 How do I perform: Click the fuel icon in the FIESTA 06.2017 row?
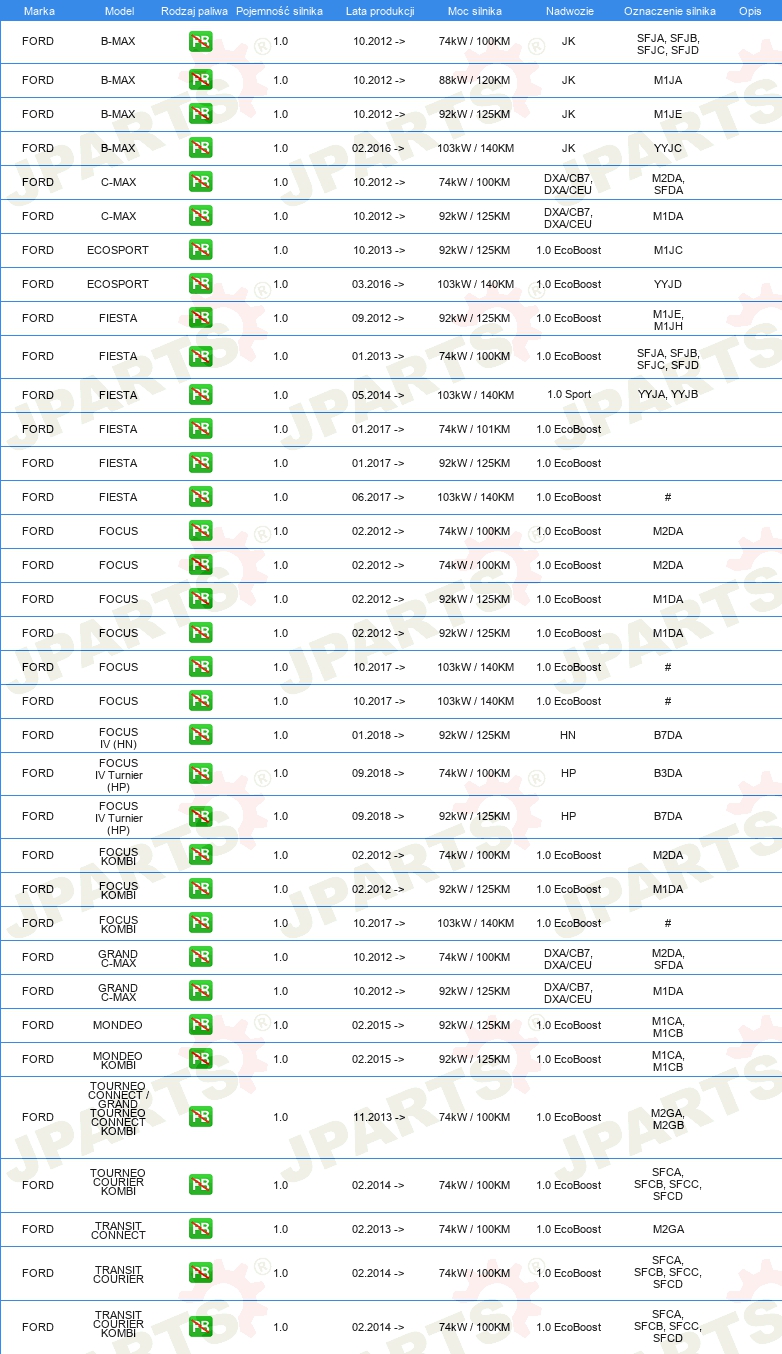tap(201, 497)
